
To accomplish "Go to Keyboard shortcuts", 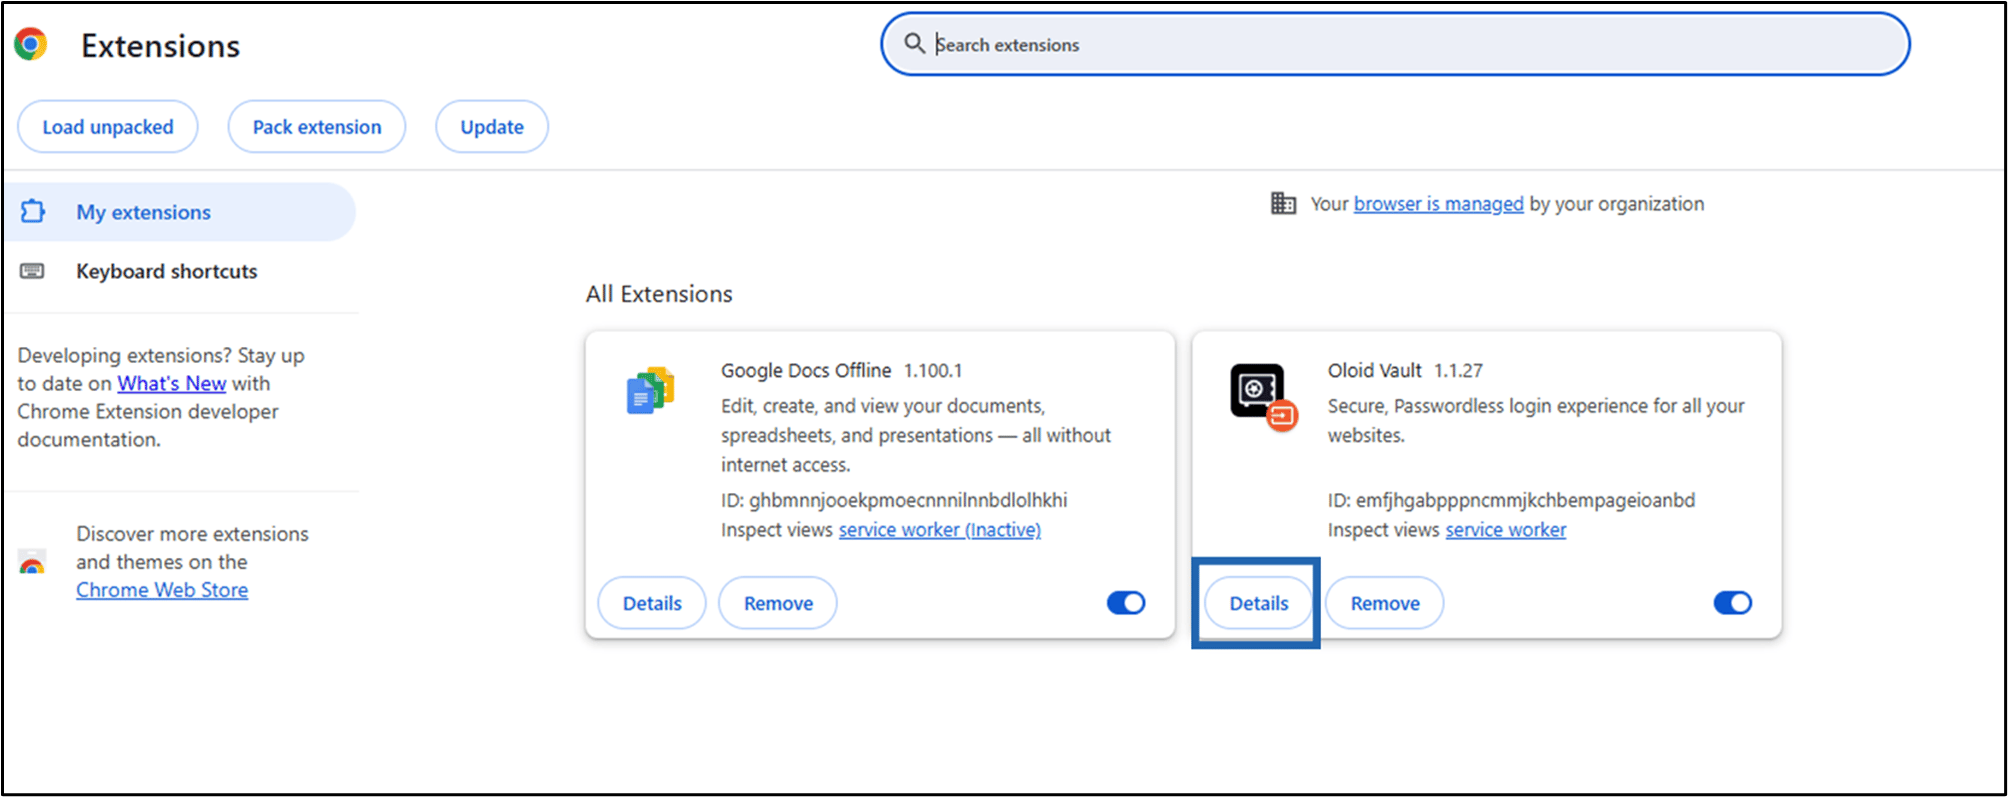I will [178, 271].
